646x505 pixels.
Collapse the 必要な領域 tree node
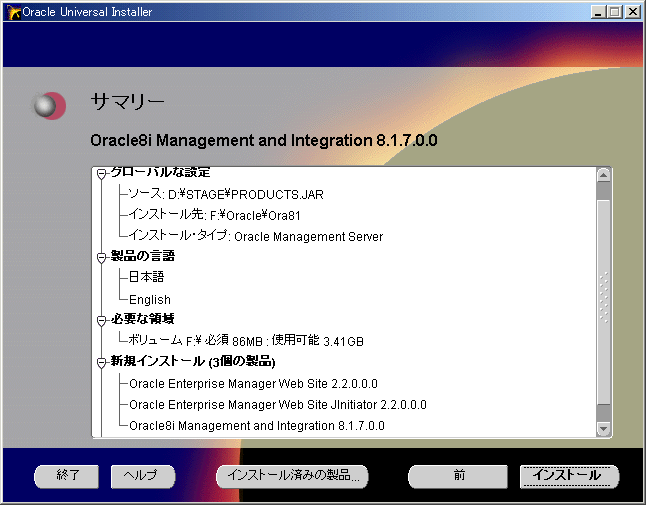[101, 320]
